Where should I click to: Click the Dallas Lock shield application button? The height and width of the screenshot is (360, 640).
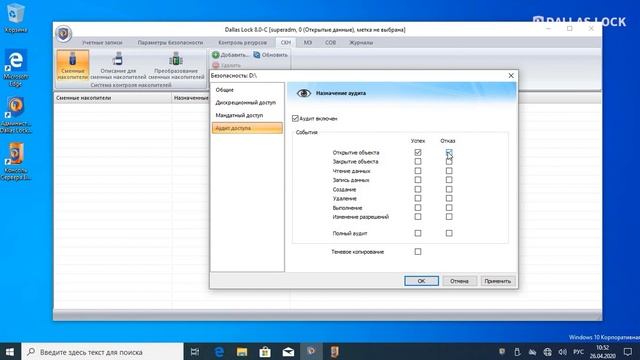pyautogui.click(x=64, y=34)
